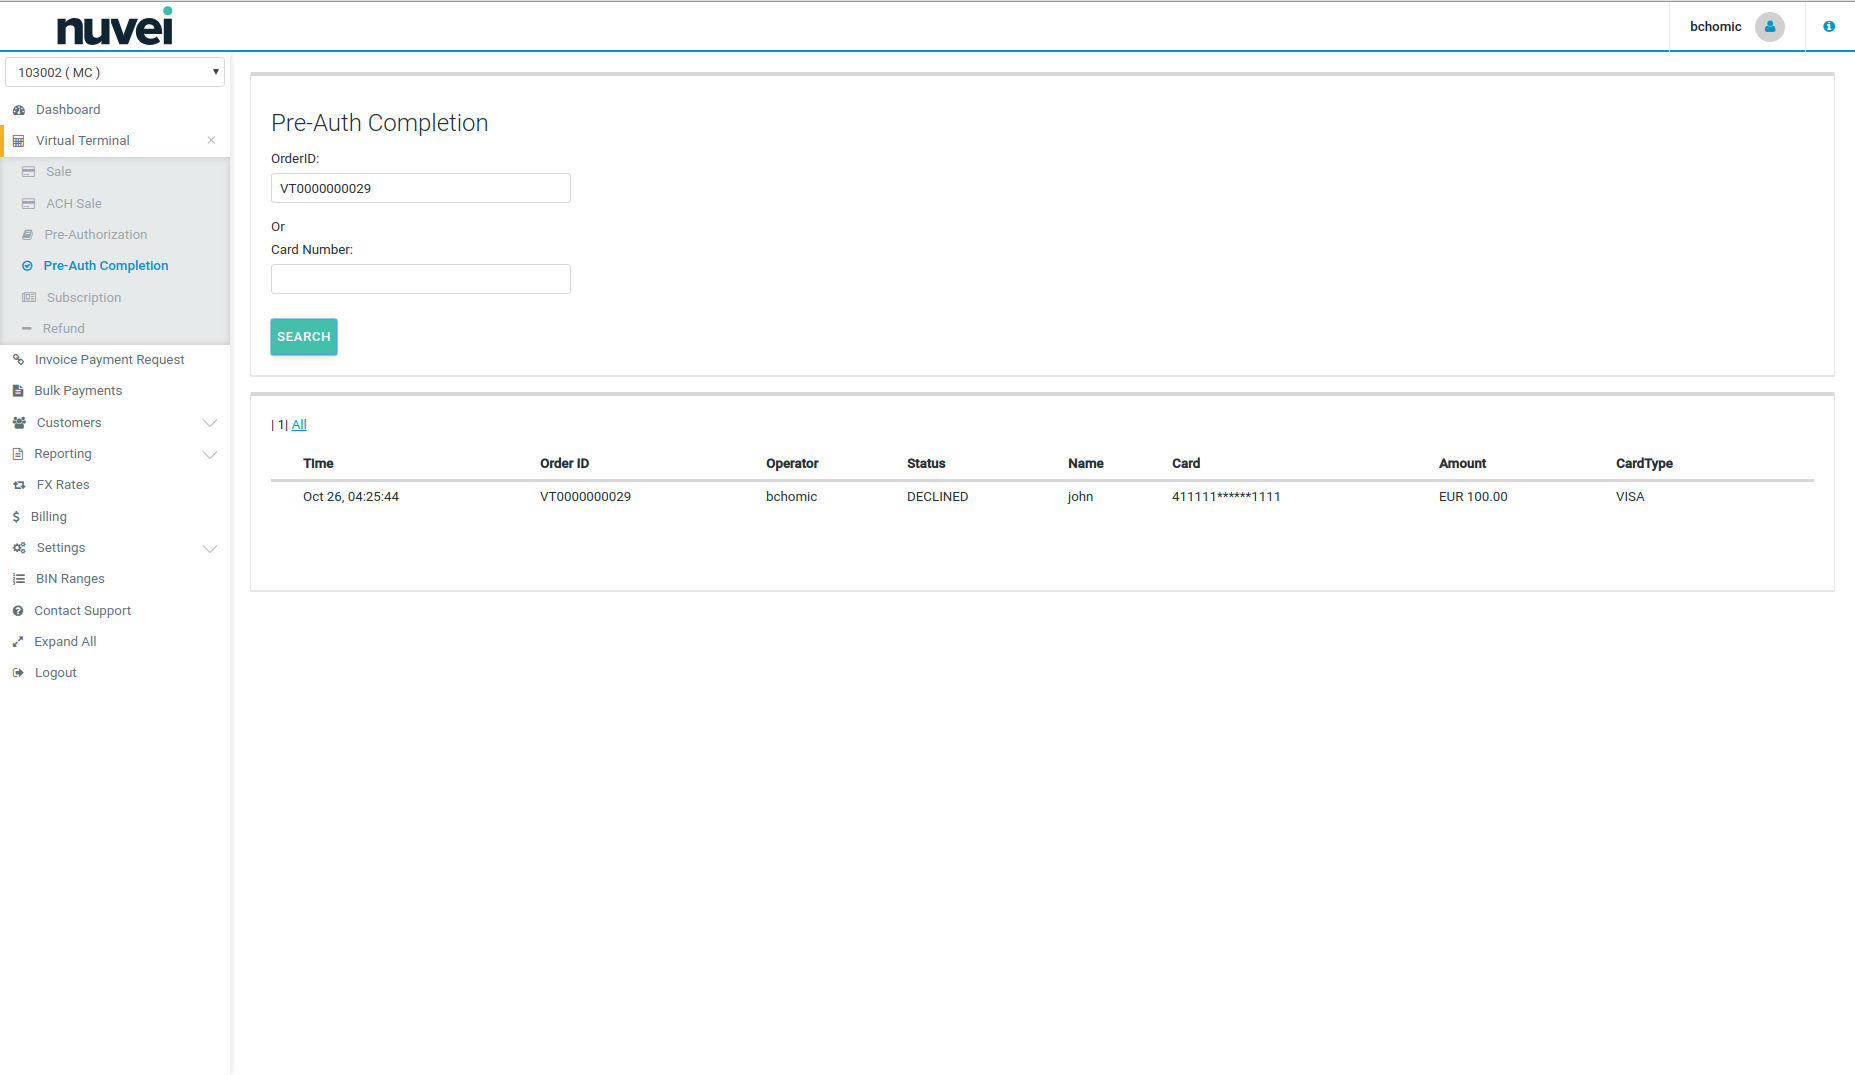Expand the Reporting menu chevron
This screenshot has height=1075, width=1855.
point(210,454)
